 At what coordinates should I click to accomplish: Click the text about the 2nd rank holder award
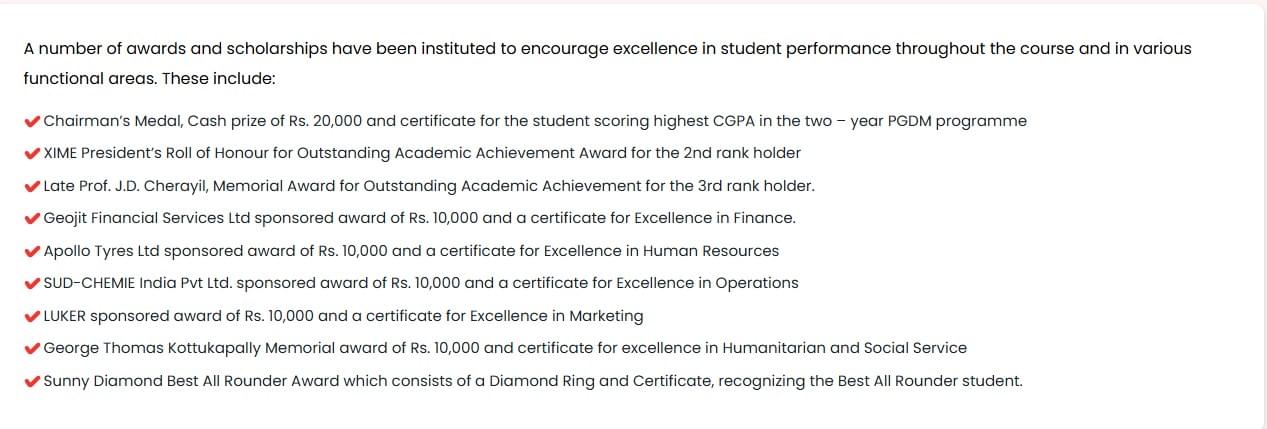pyautogui.click(x=422, y=153)
